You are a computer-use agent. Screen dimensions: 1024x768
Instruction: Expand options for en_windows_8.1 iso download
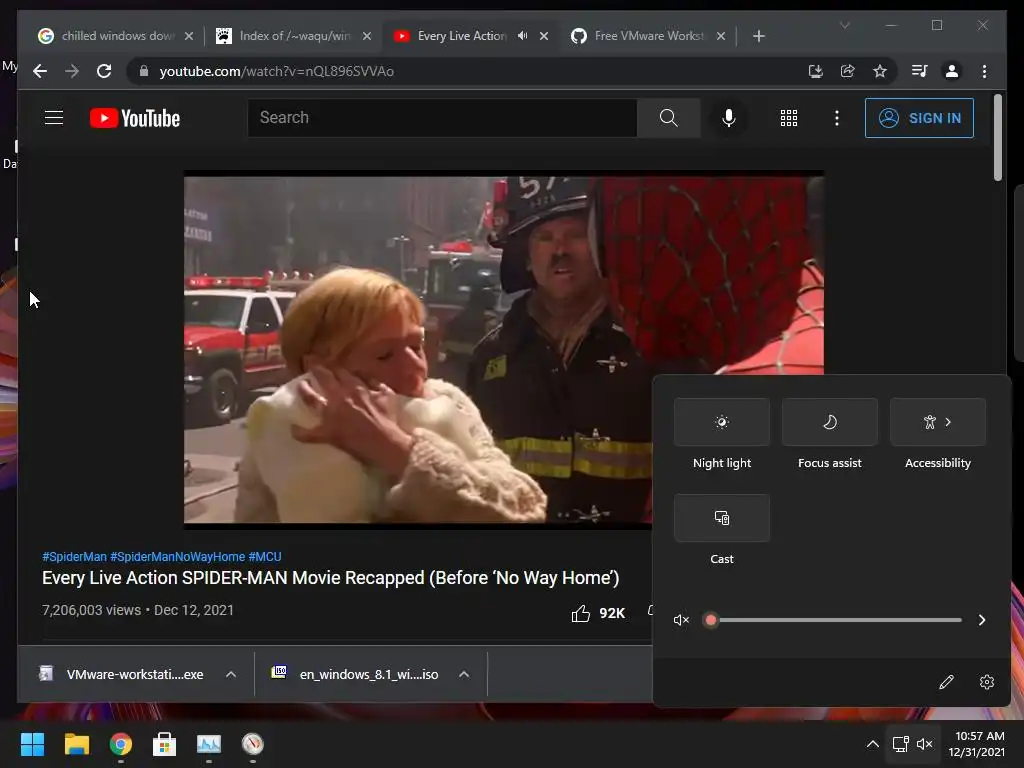(464, 674)
